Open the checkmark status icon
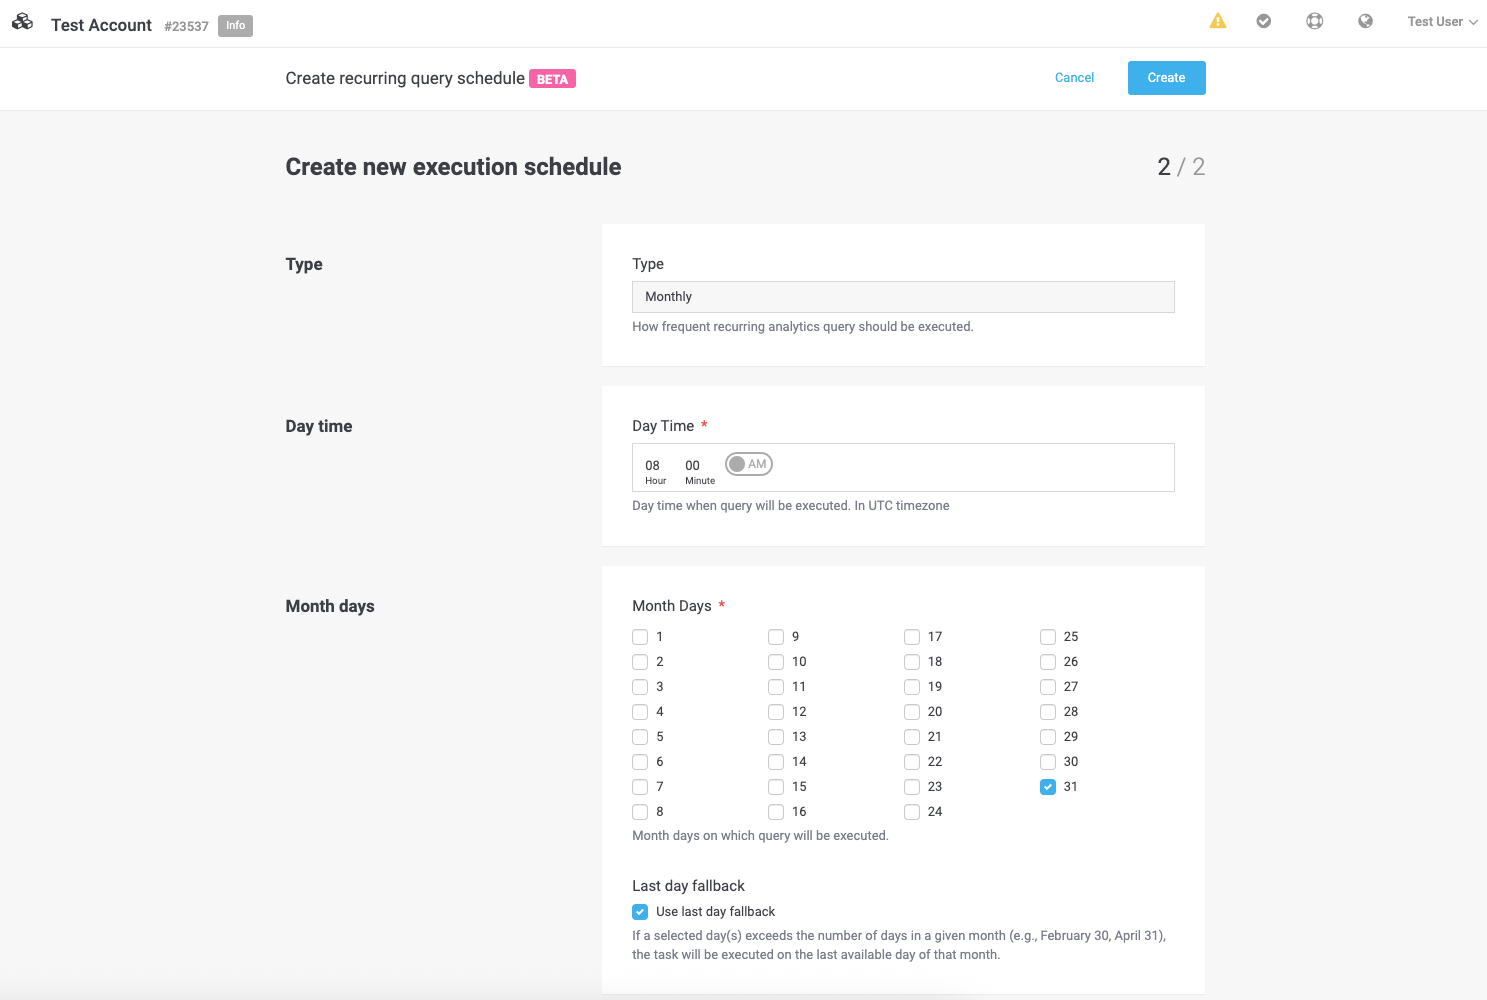 click(x=1264, y=20)
